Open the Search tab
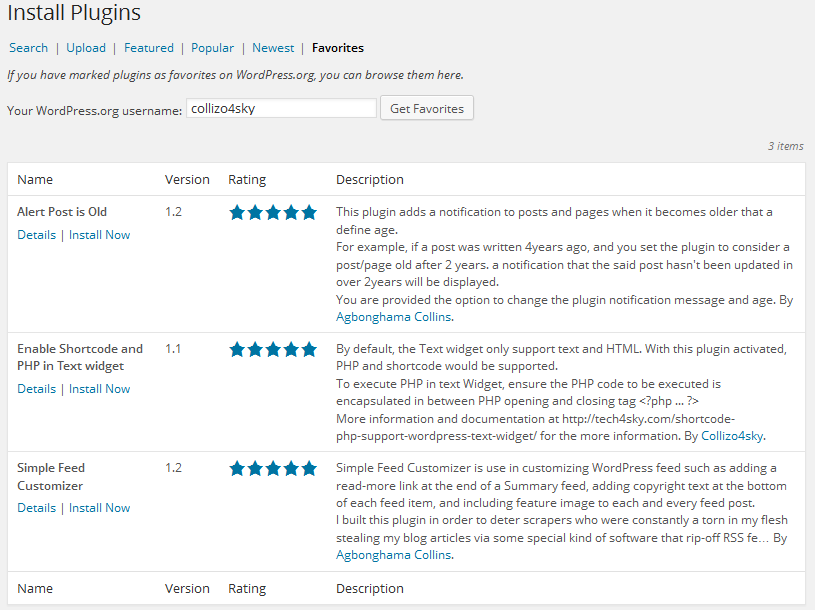 coord(28,48)
